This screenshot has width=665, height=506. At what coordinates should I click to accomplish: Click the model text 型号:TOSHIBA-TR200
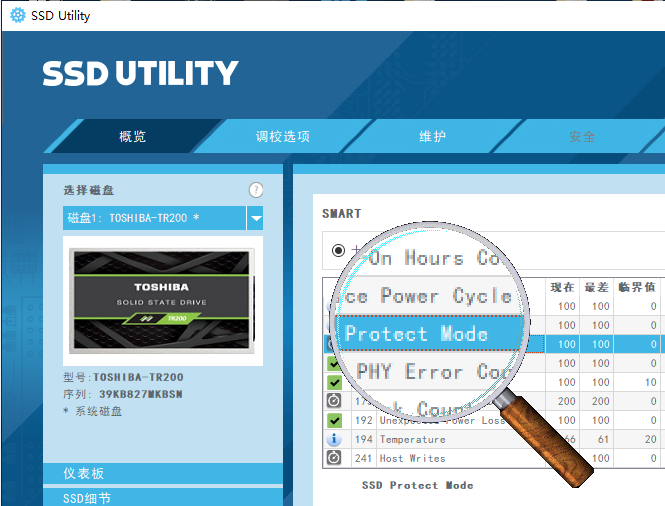click(x=123, y=377)
